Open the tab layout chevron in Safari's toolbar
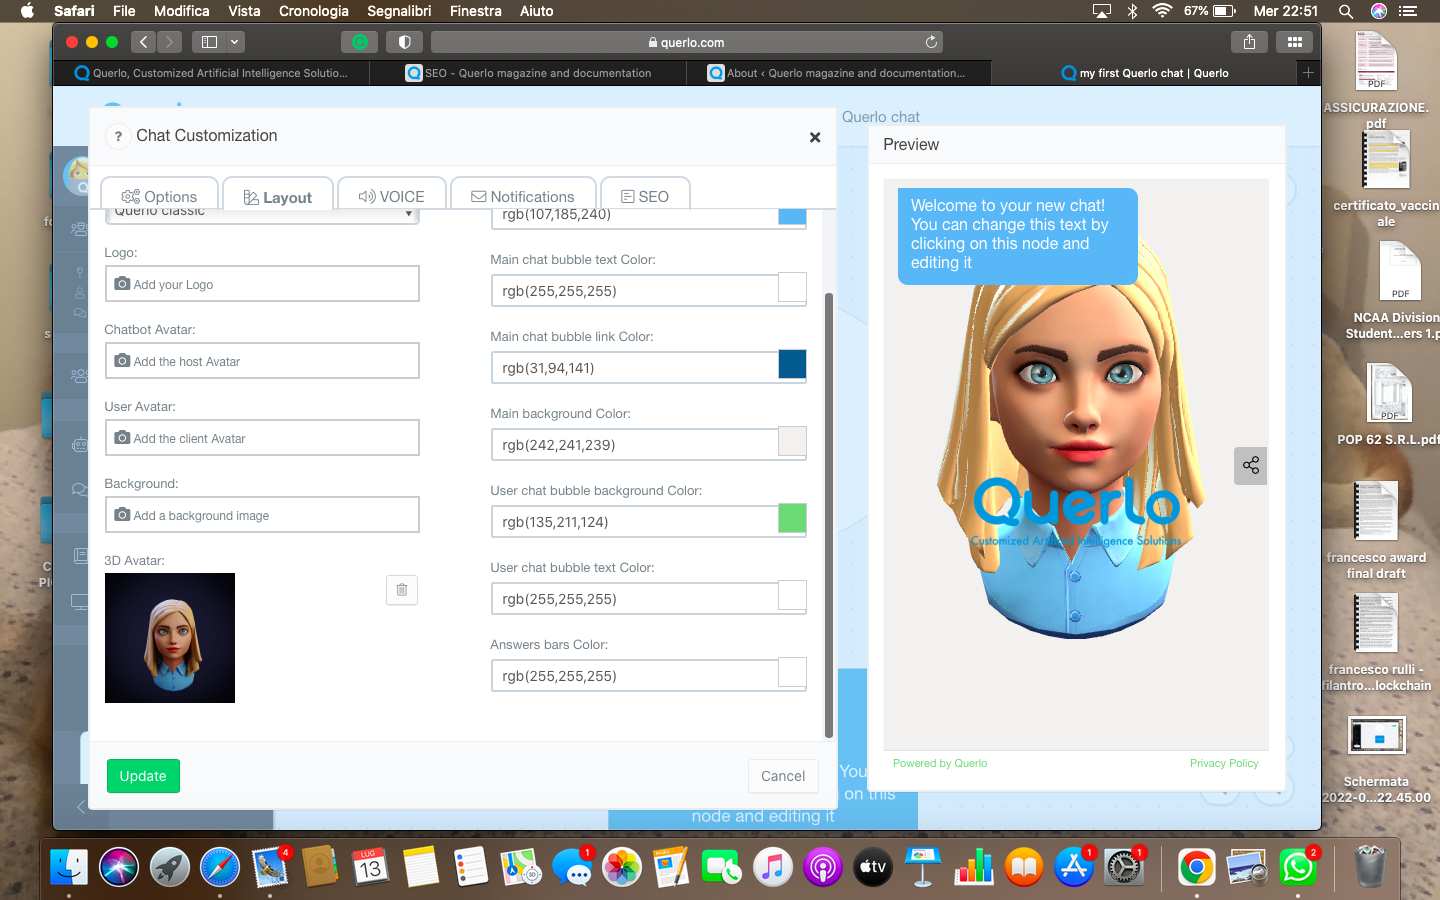The image size is (1440, 900). [x=236, y=42]
